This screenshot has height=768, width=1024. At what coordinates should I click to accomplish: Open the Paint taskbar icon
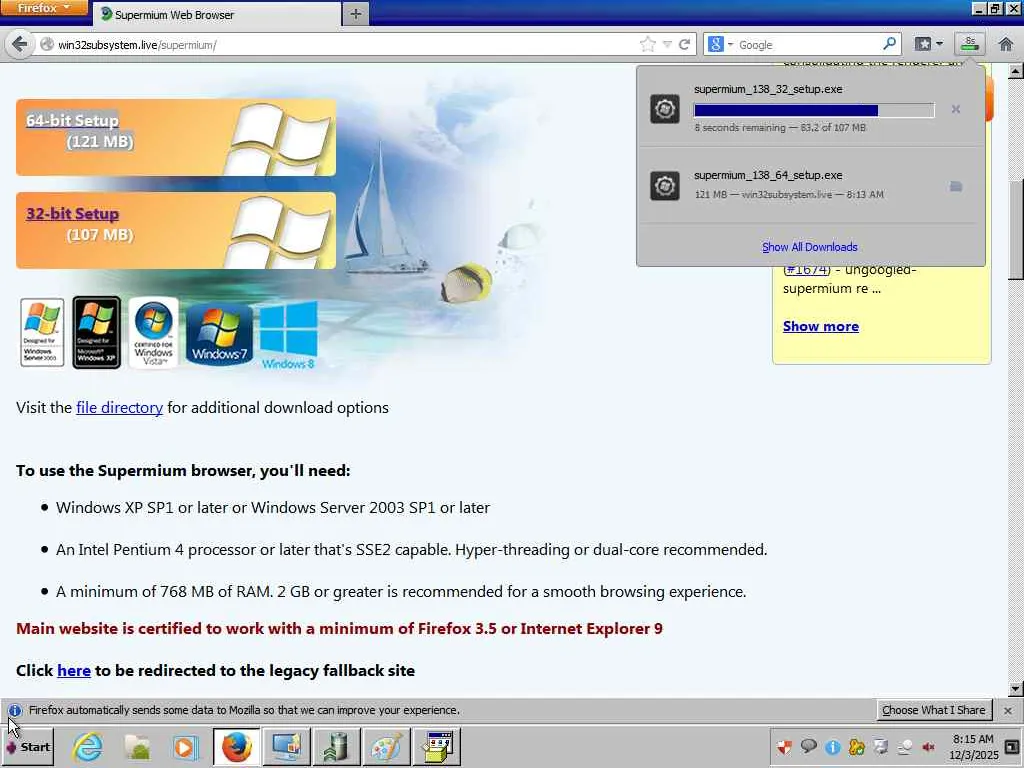coord(387,747)
